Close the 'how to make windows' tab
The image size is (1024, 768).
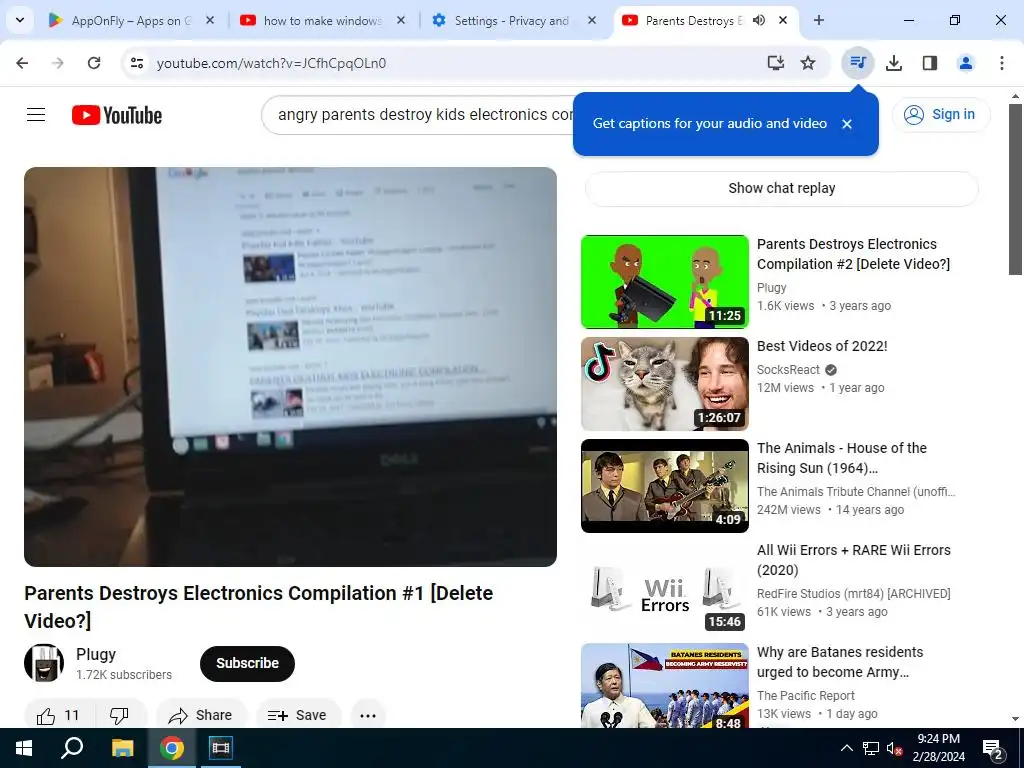coord(401,20)
